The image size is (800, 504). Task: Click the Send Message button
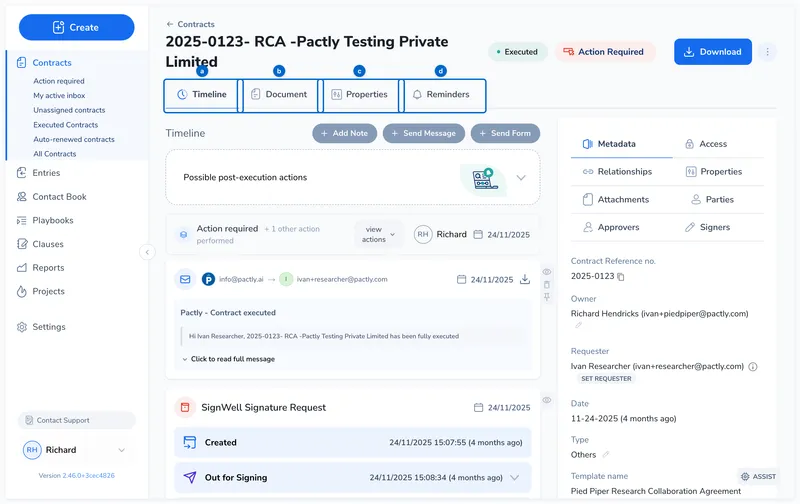click(423, 133)
